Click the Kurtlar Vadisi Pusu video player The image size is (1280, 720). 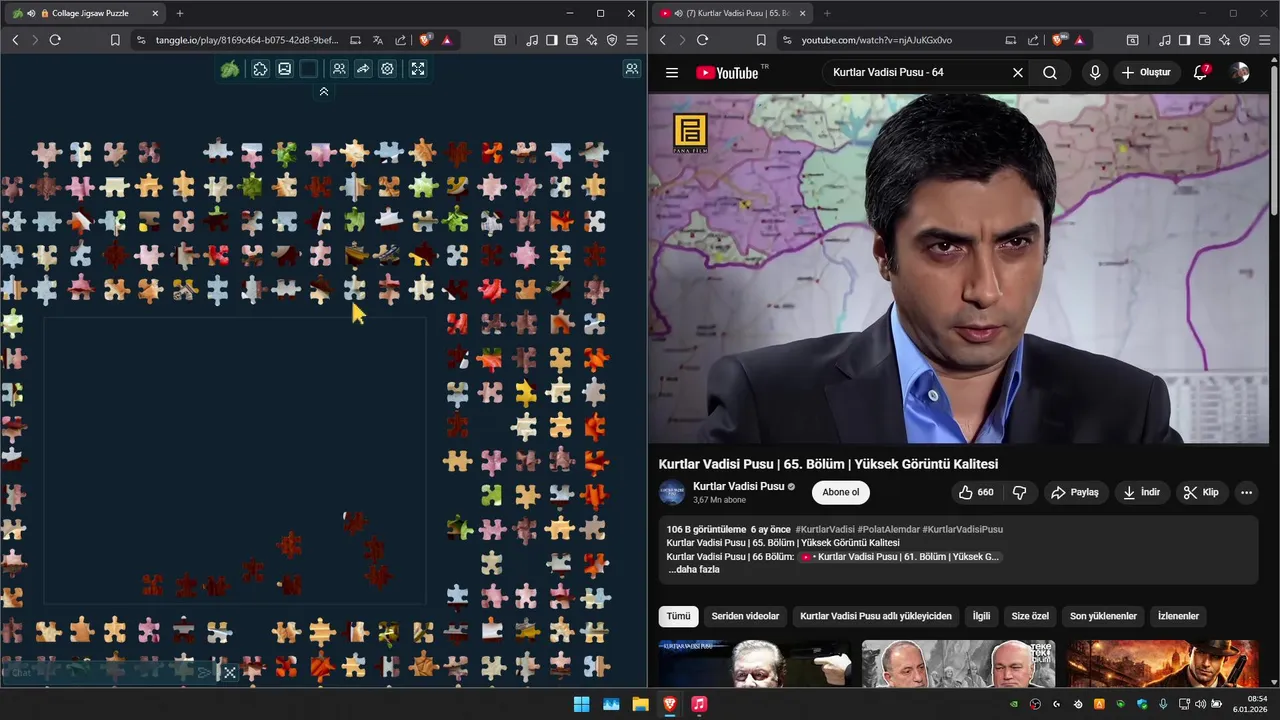[958, 268]
